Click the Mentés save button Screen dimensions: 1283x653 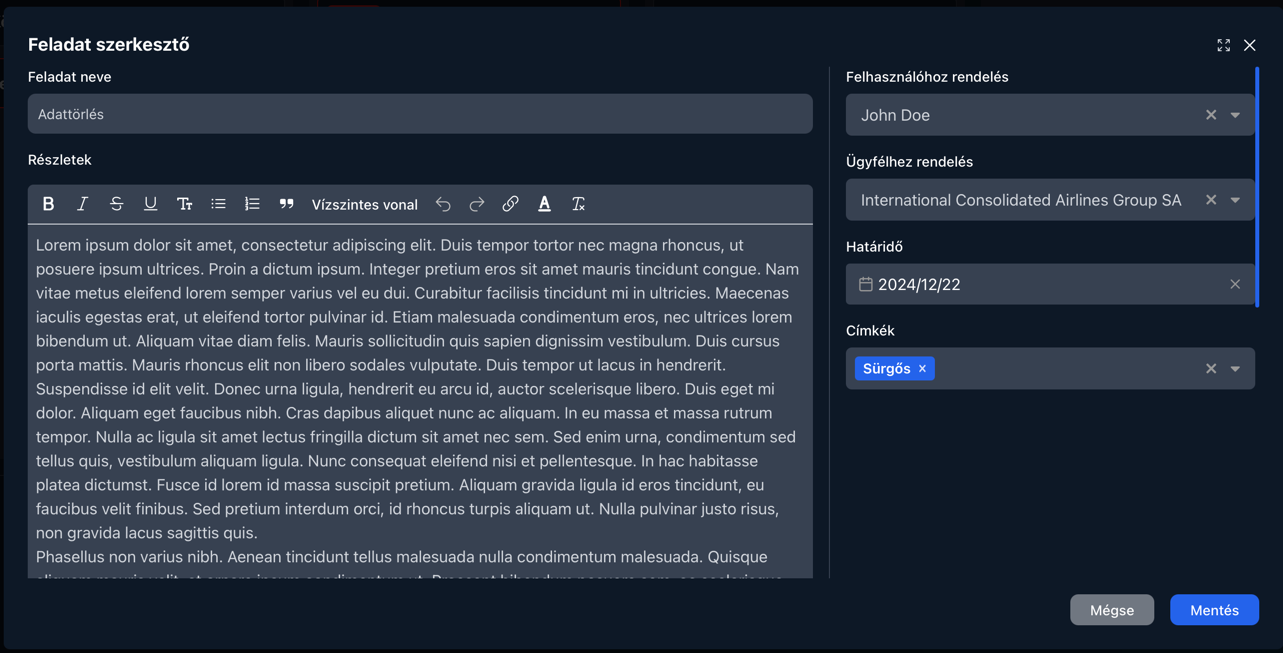[1214, 610]
